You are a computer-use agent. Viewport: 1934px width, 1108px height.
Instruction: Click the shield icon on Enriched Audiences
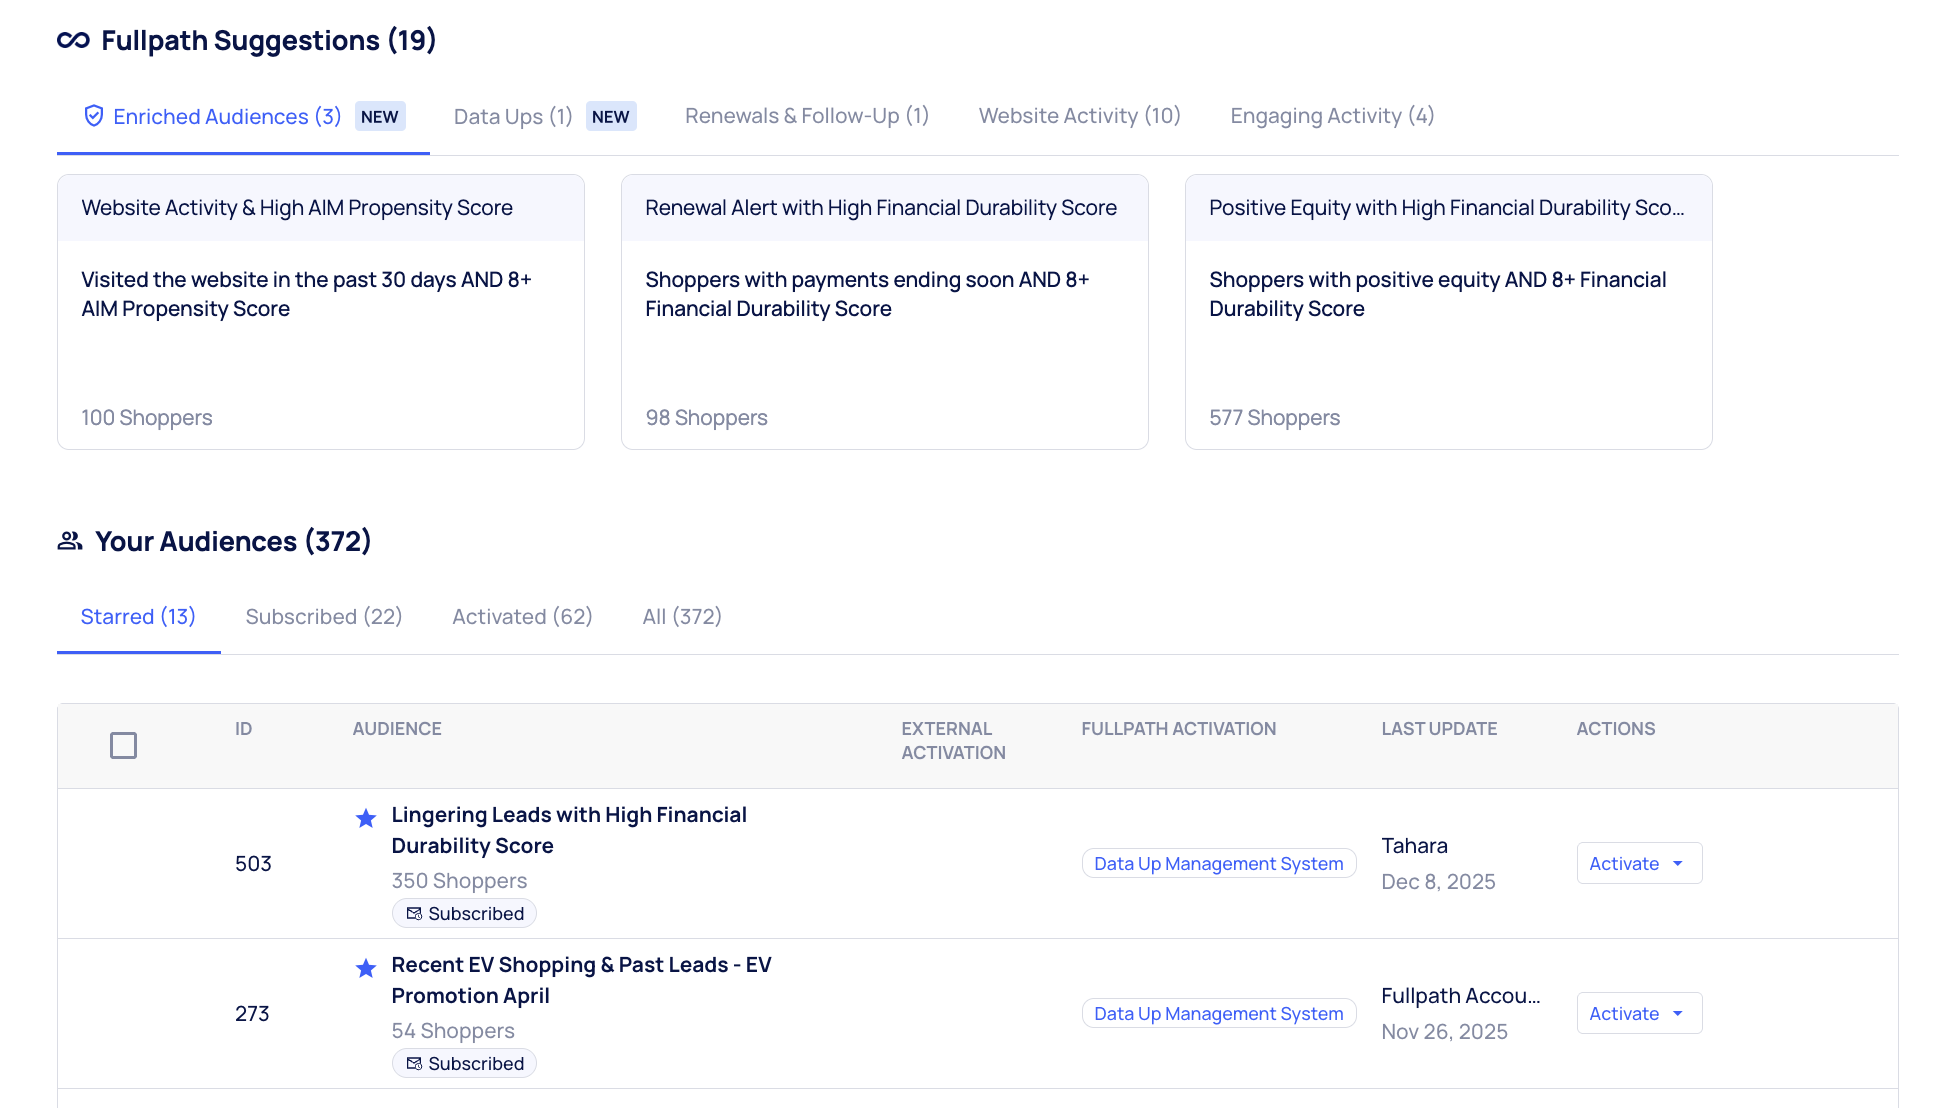(x=94, y=116)
